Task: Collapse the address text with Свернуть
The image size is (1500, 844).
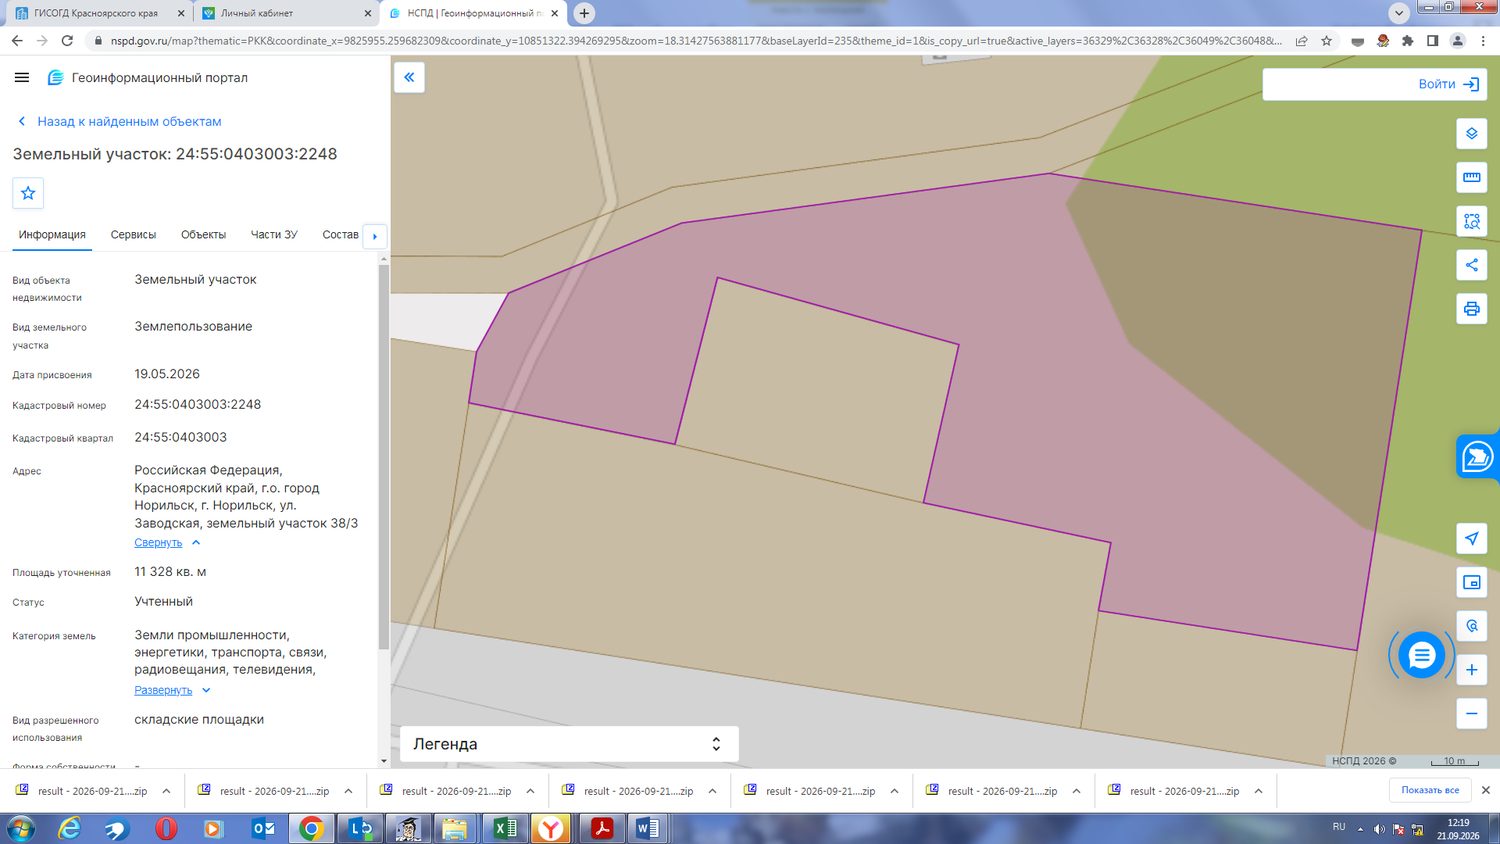Action: [158, 543]
